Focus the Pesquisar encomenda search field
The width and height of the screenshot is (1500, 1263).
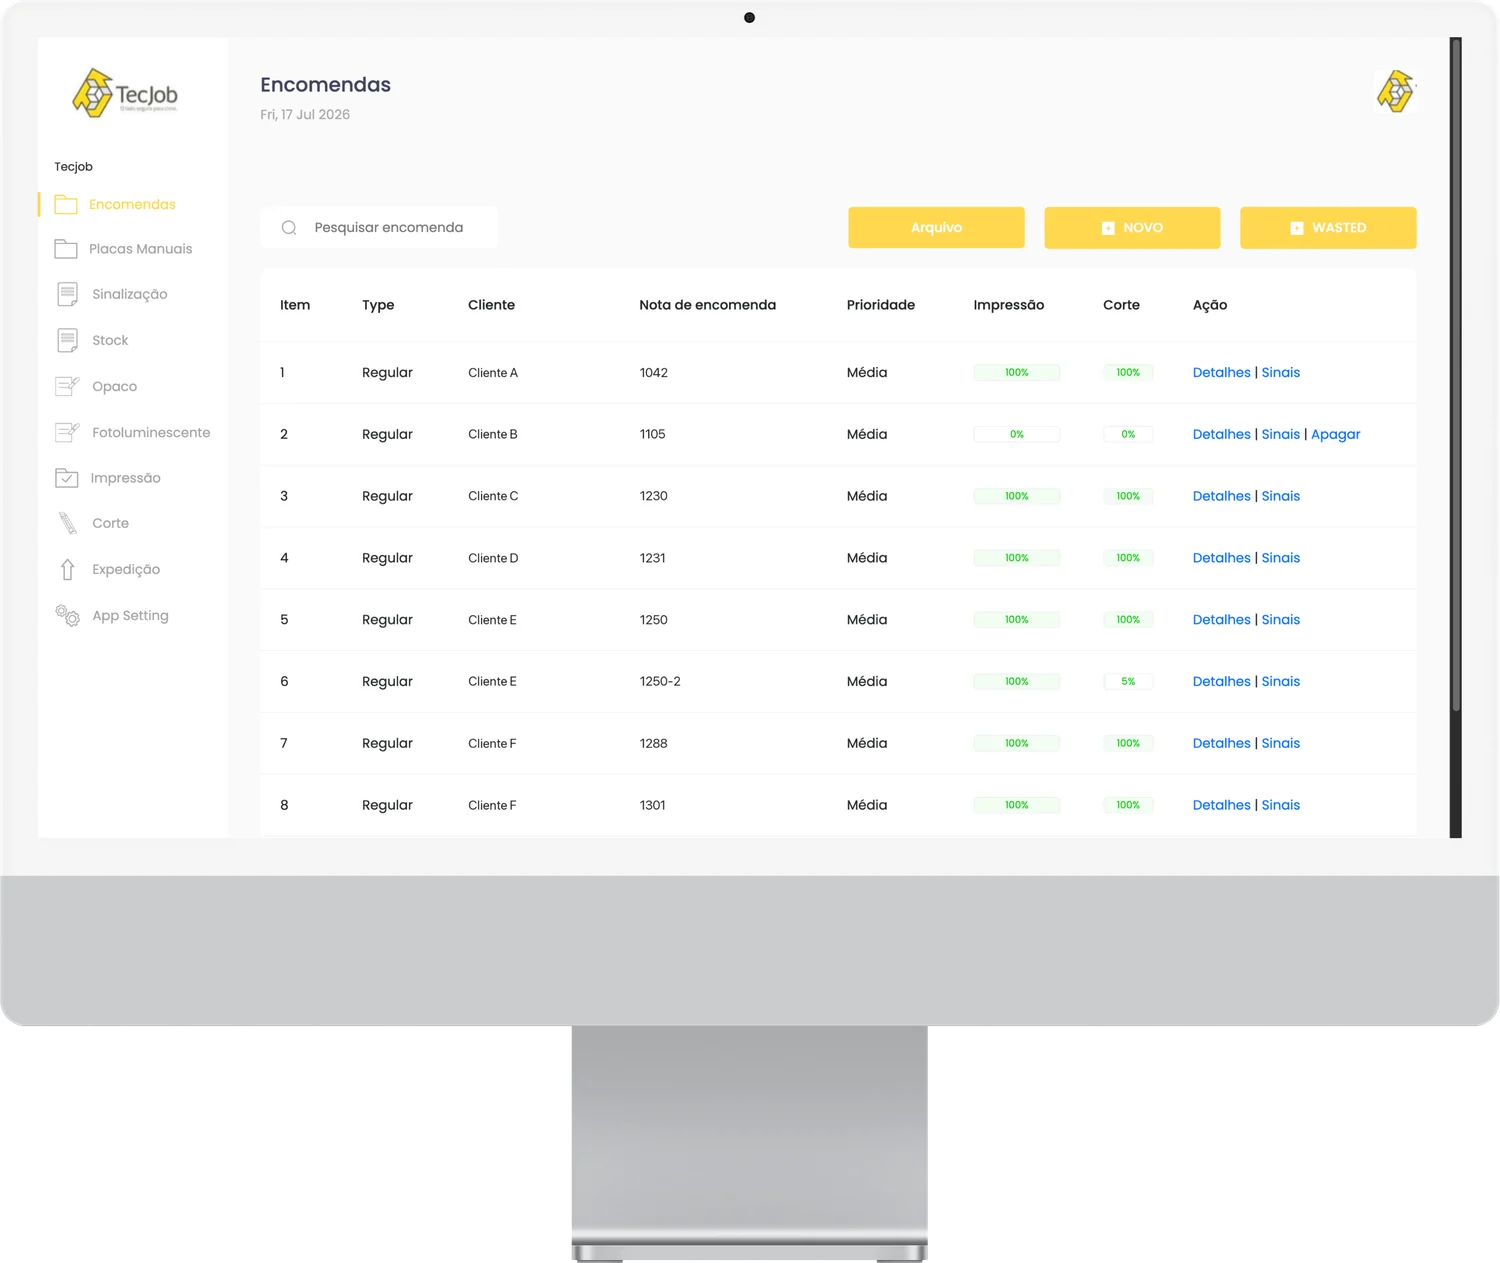[379, 228]
